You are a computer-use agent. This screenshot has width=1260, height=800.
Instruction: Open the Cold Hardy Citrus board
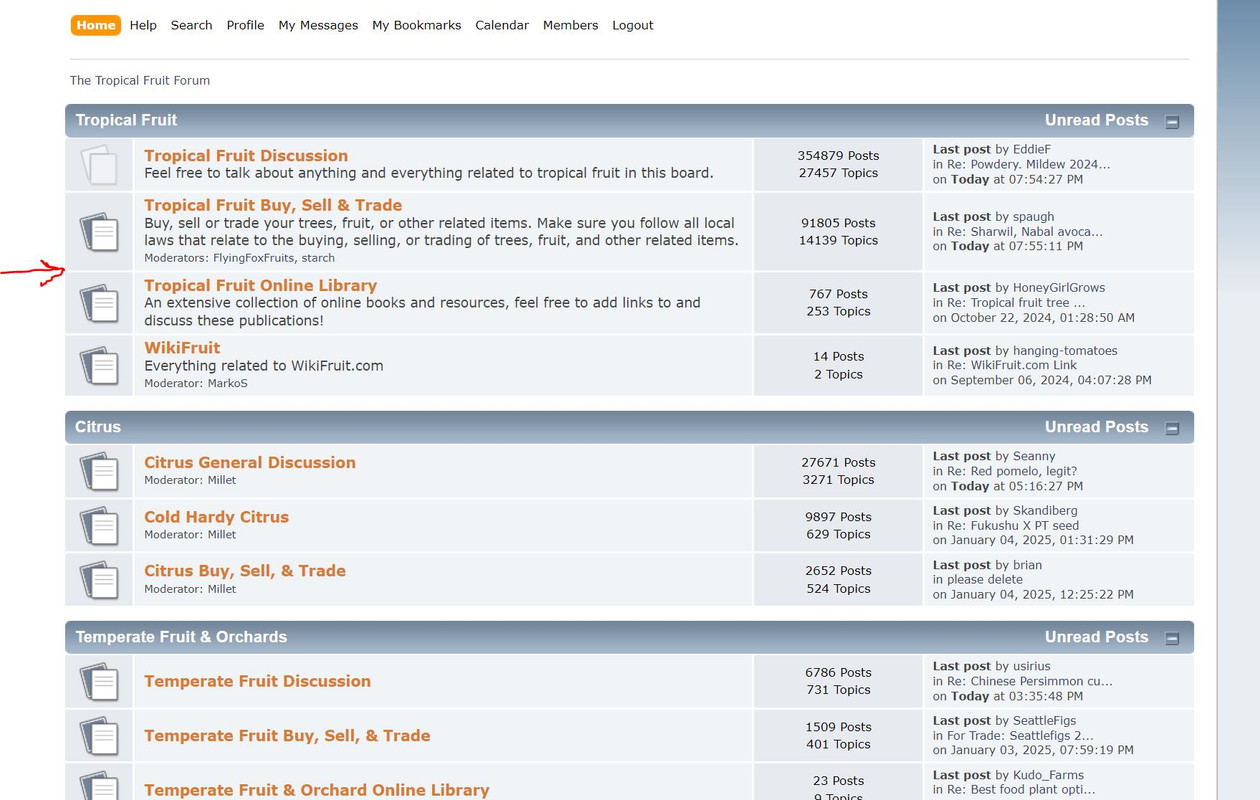tap(216, 516)
